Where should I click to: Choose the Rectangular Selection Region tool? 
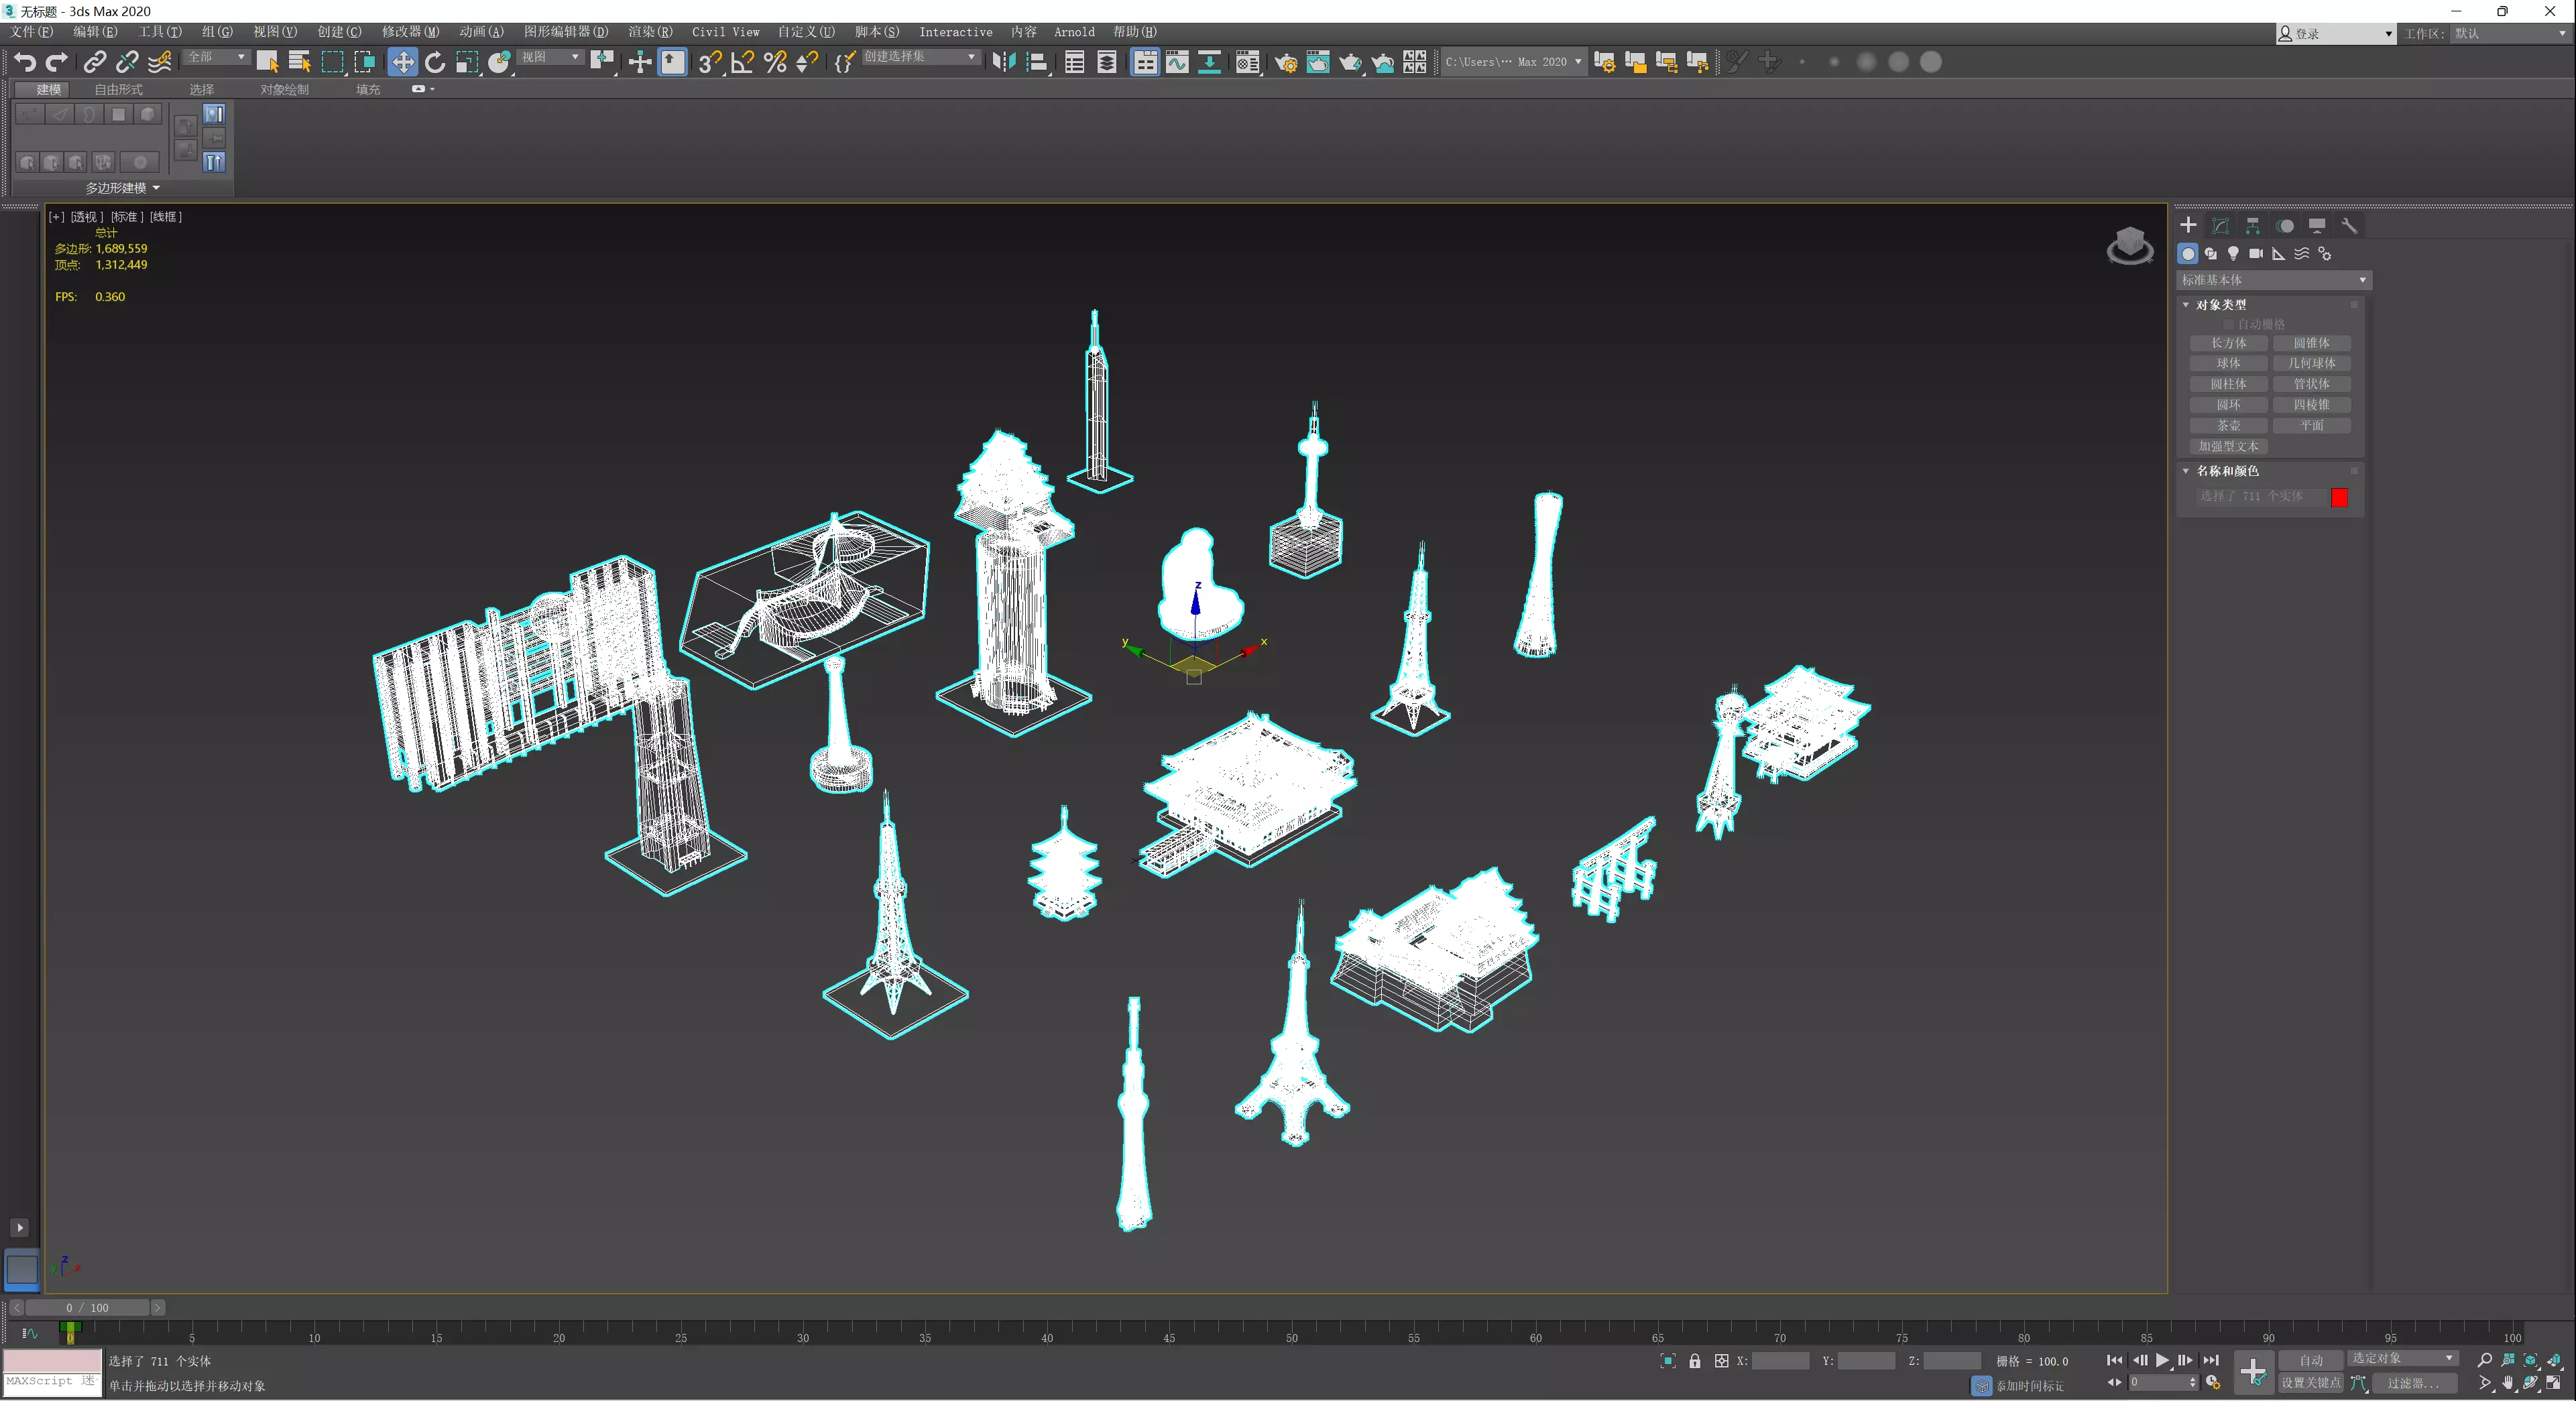click(x=332, y=62)
